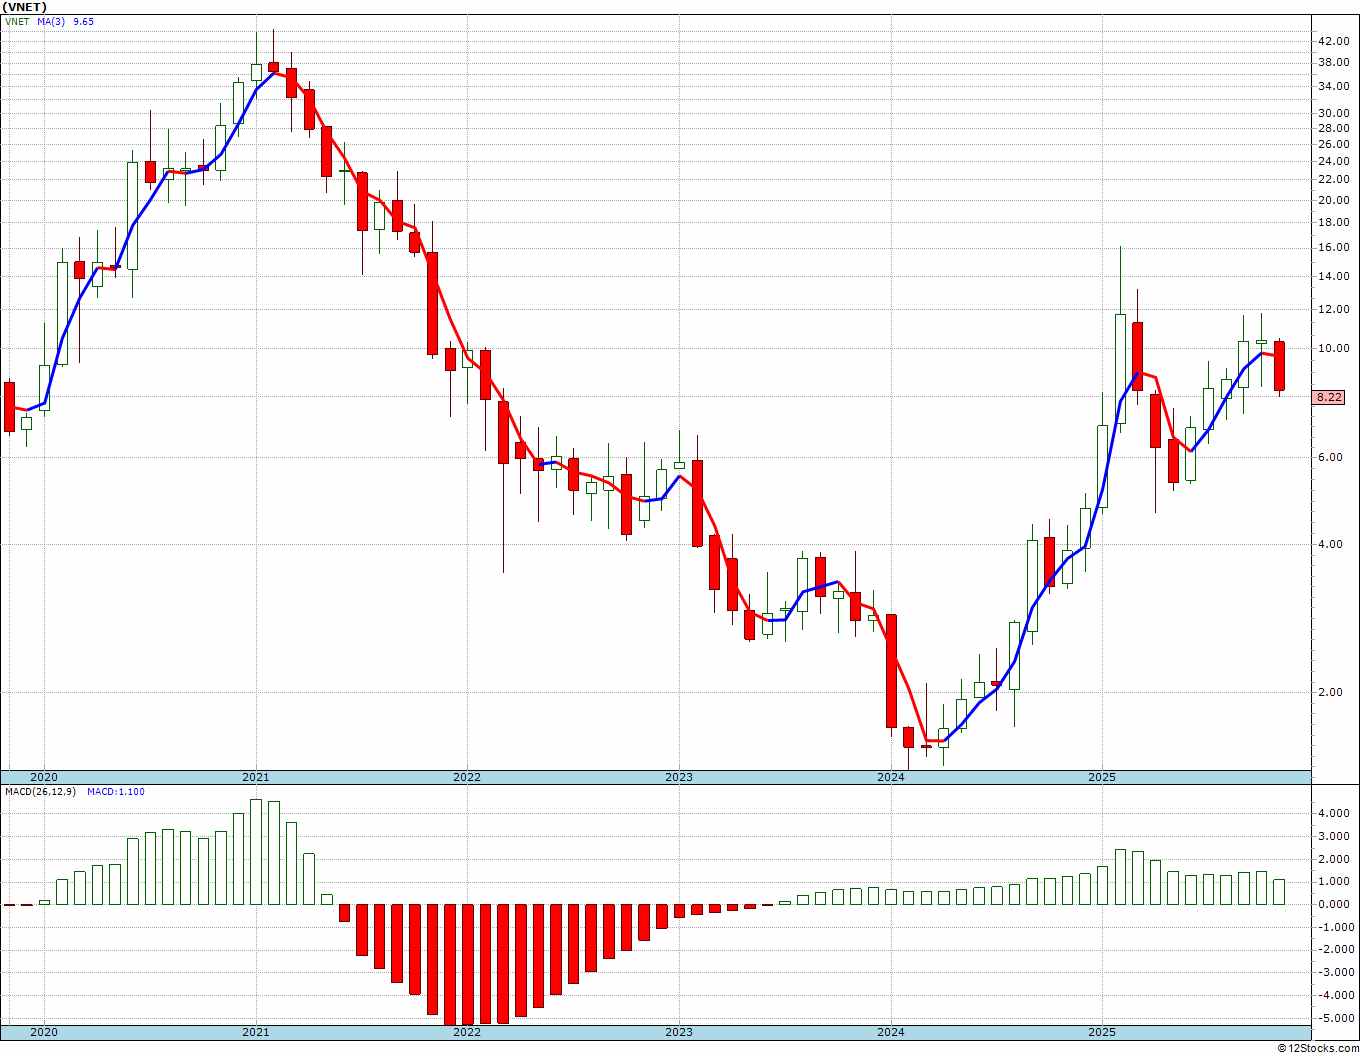
Task: Click 2022 on the price chart time axis
Action: click(x=467, y=777)
